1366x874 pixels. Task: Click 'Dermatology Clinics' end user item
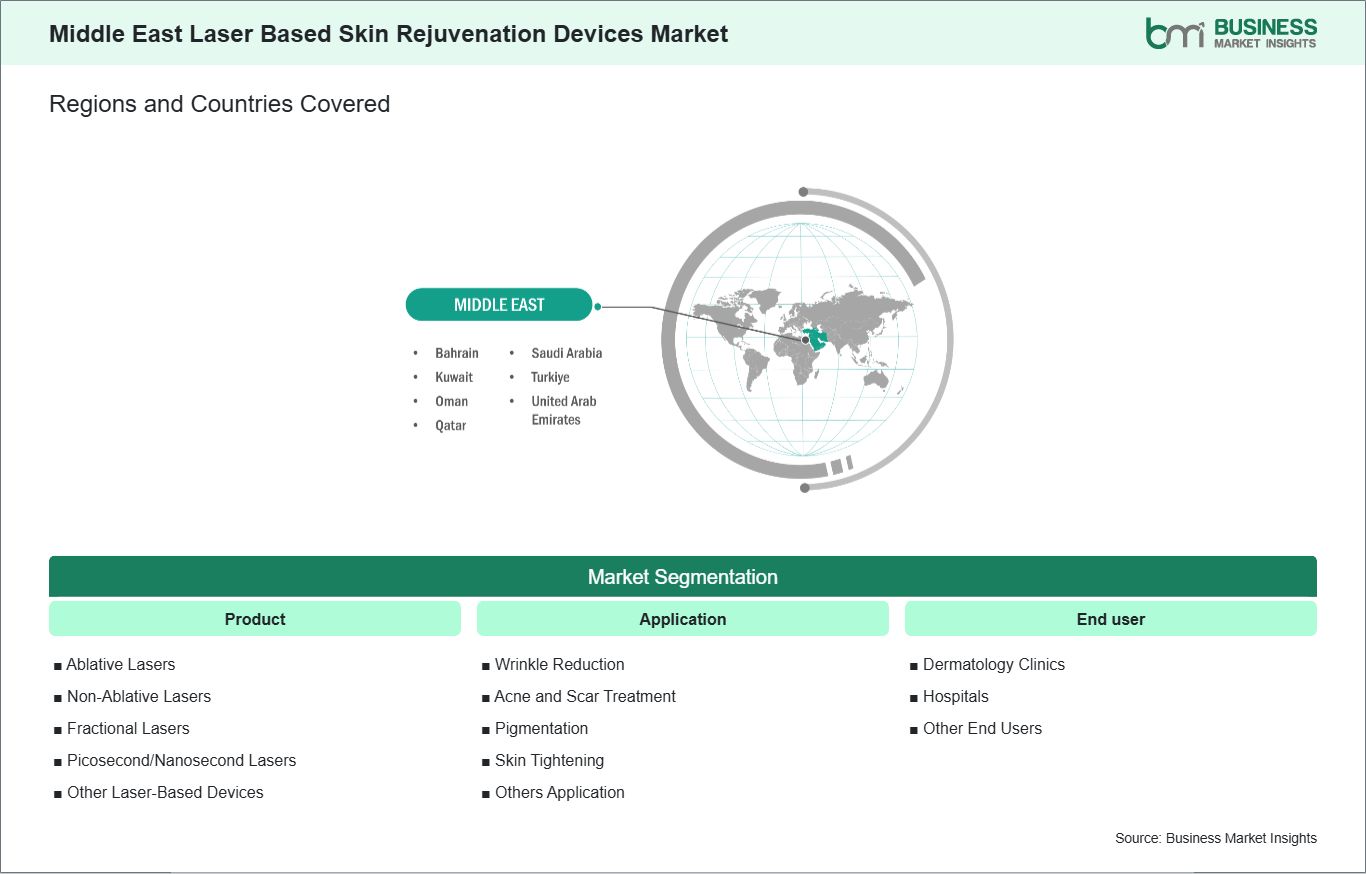994,664
